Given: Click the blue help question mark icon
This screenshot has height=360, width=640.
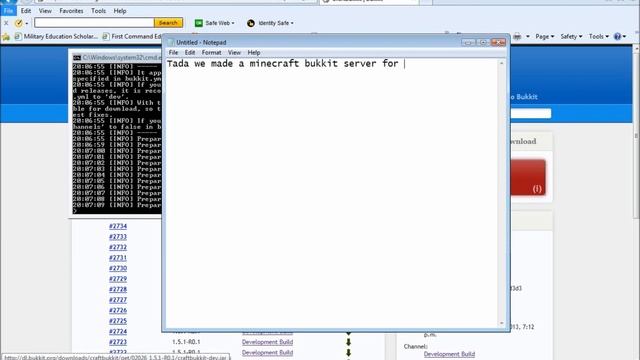Looking at the screenshot, I should click(x=617, y=36).
